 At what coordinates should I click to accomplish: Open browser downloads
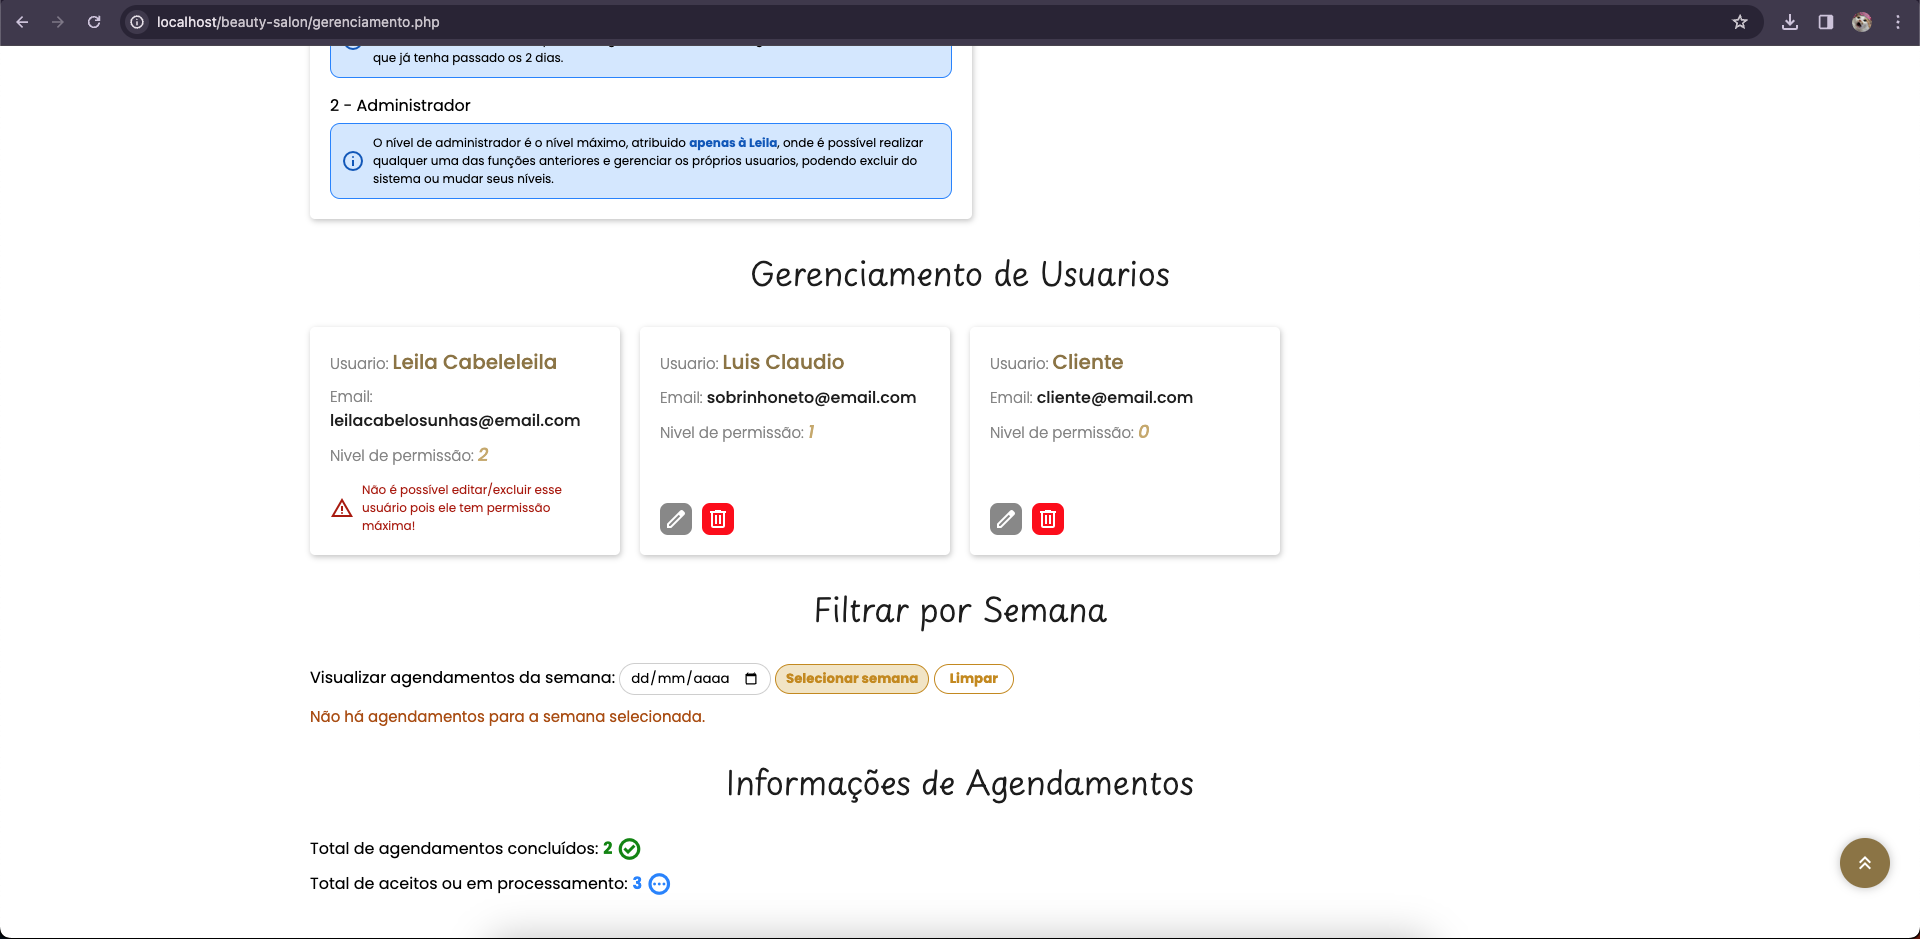1790,22
